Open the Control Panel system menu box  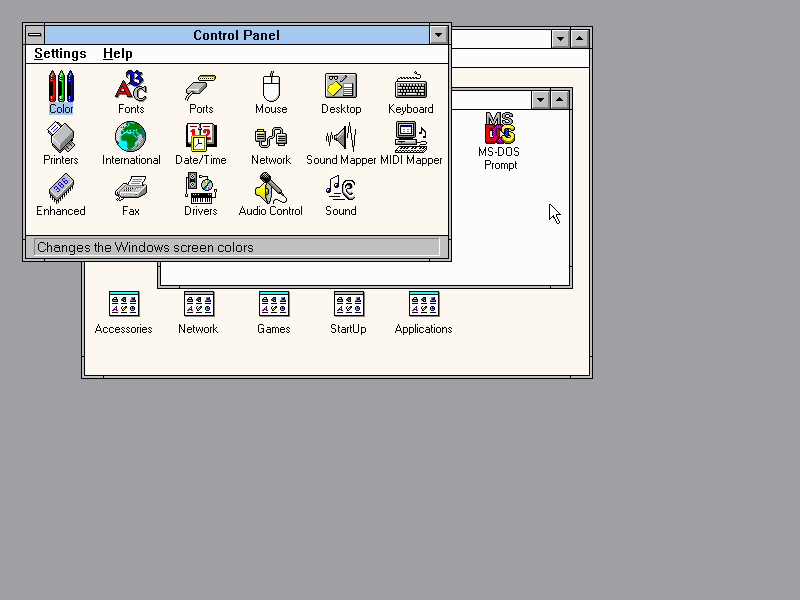pos(35,35)
